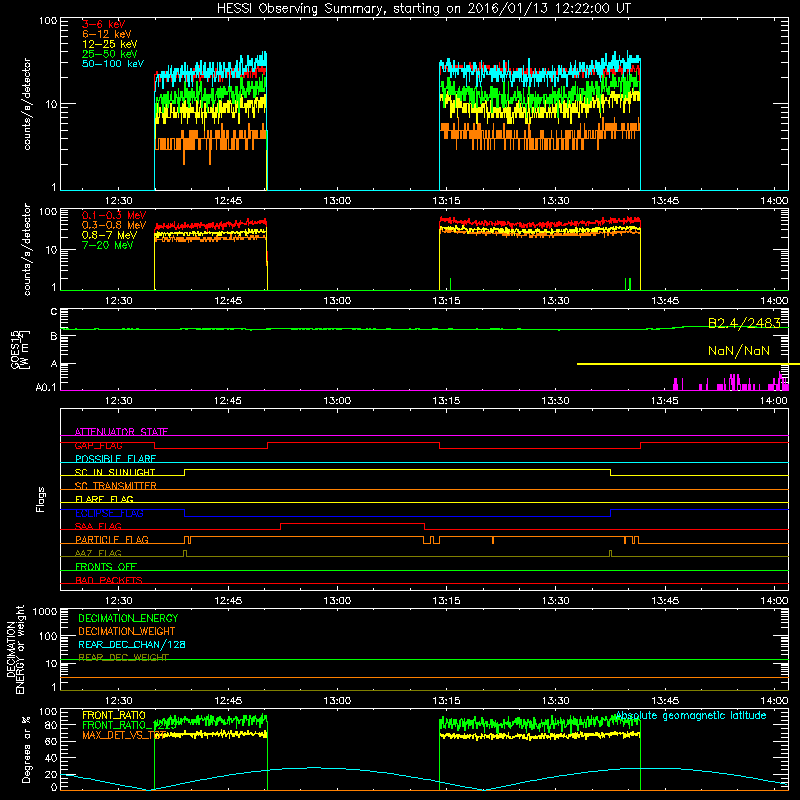The height and width of the screenshot is (800, 800).
Task: Click the green FRONT_RATIO_1225 legend label
Action: [130, 725]
